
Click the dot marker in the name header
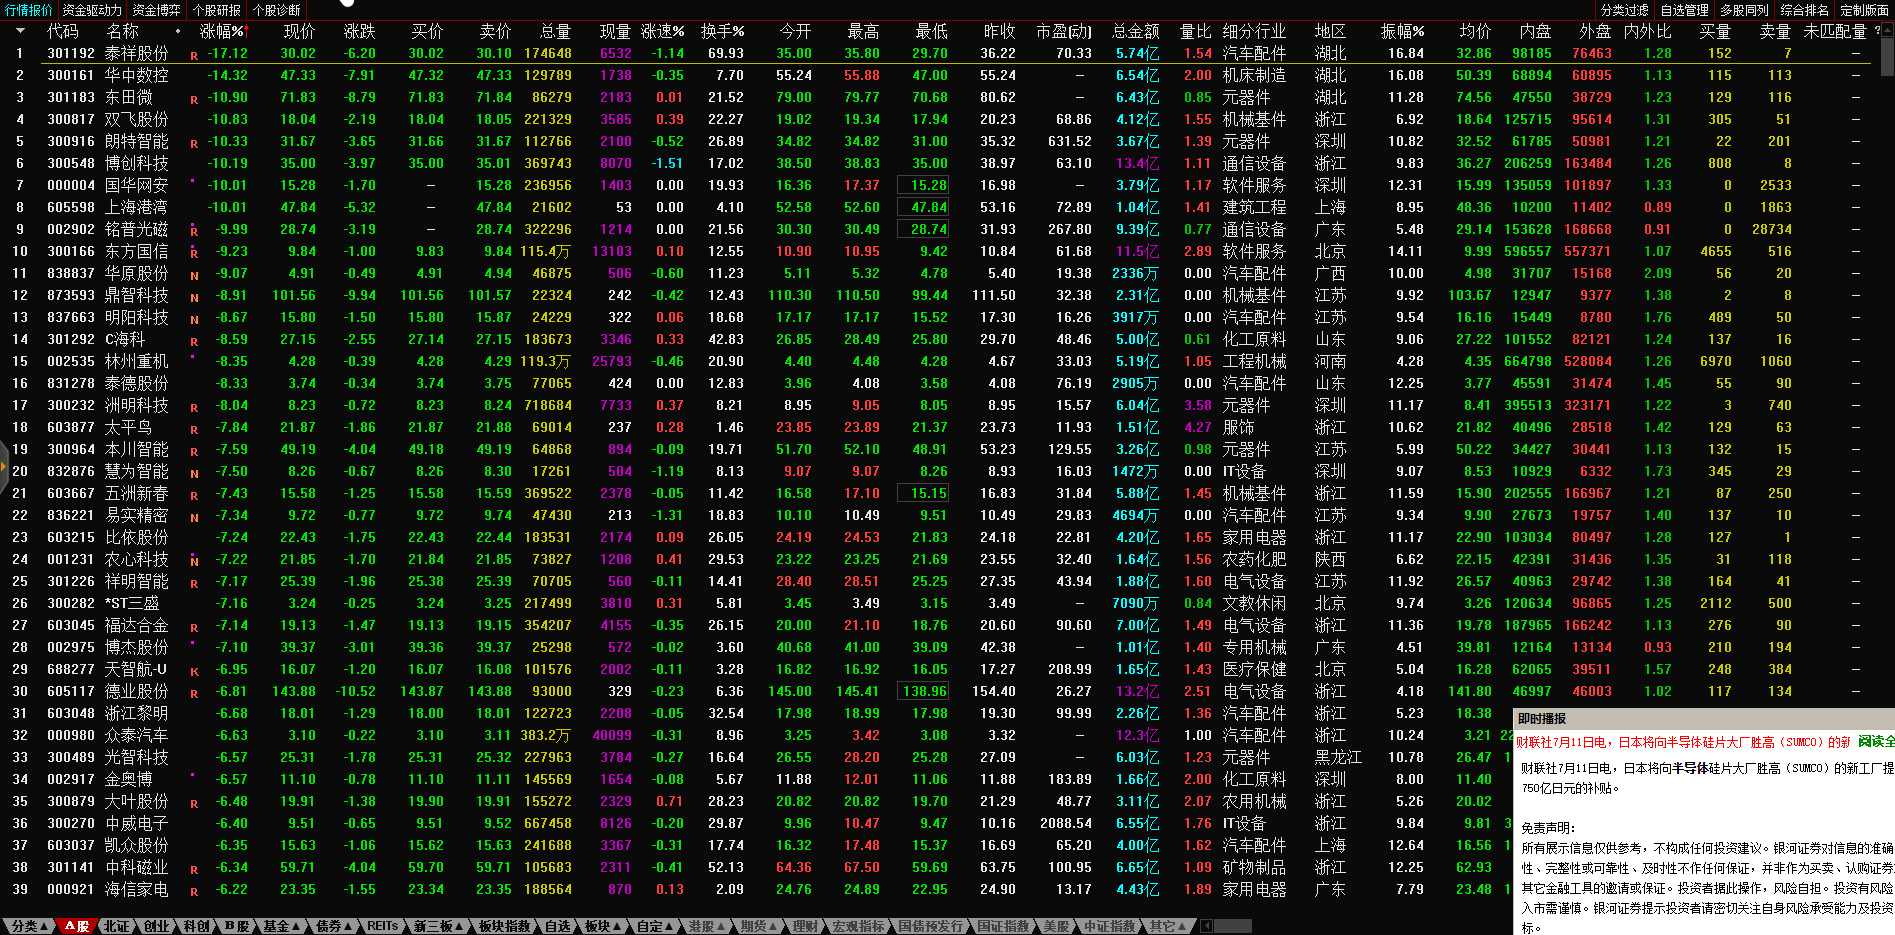(x=178, y=31)
